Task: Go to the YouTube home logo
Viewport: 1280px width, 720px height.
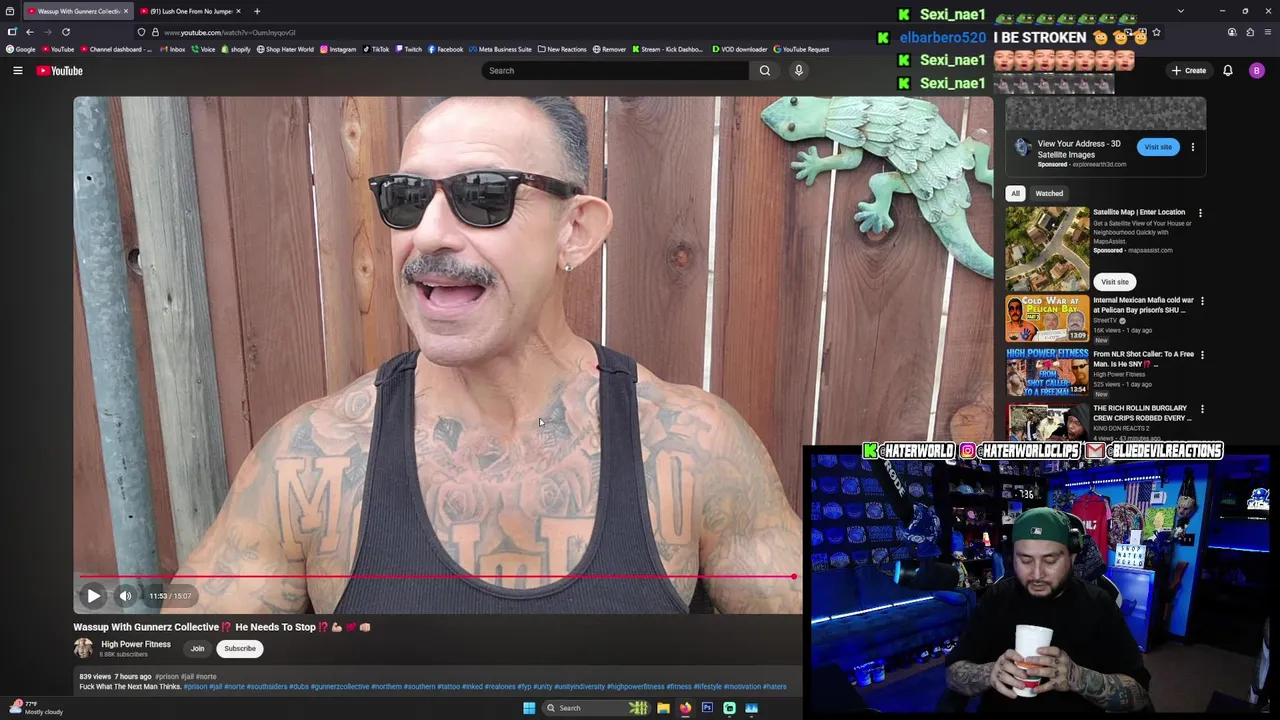Action: (60, 70)
